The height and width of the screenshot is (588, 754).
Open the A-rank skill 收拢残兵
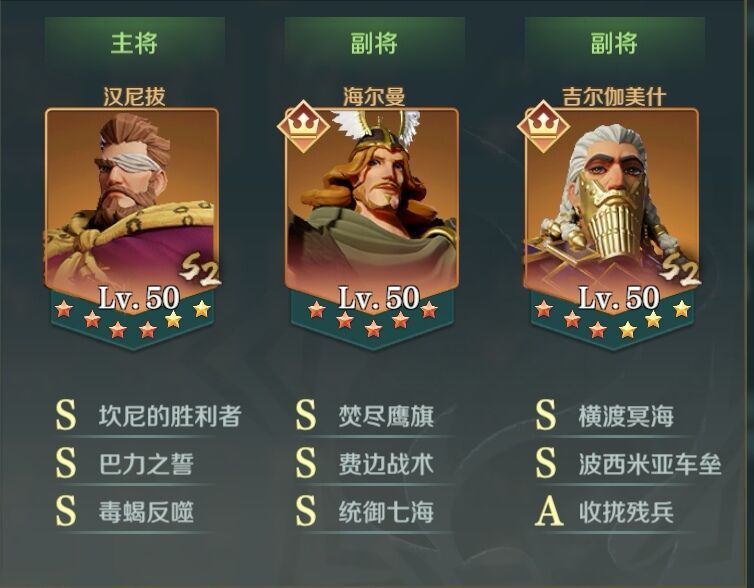coord(605,512)
